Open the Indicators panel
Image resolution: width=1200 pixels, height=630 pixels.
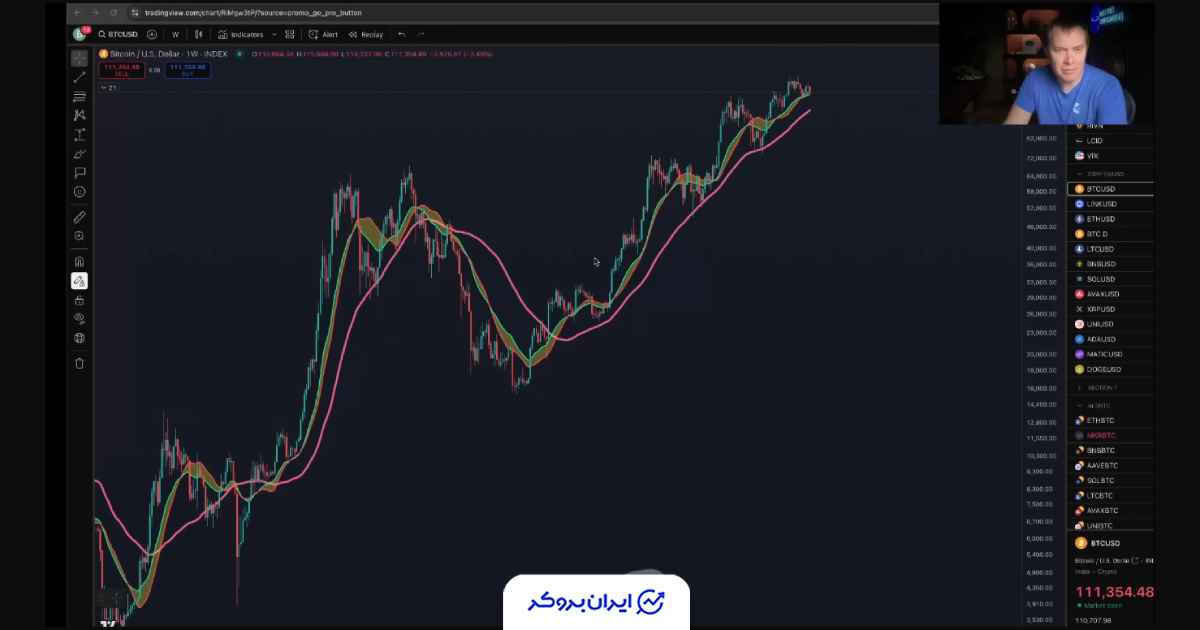(246, 34)
